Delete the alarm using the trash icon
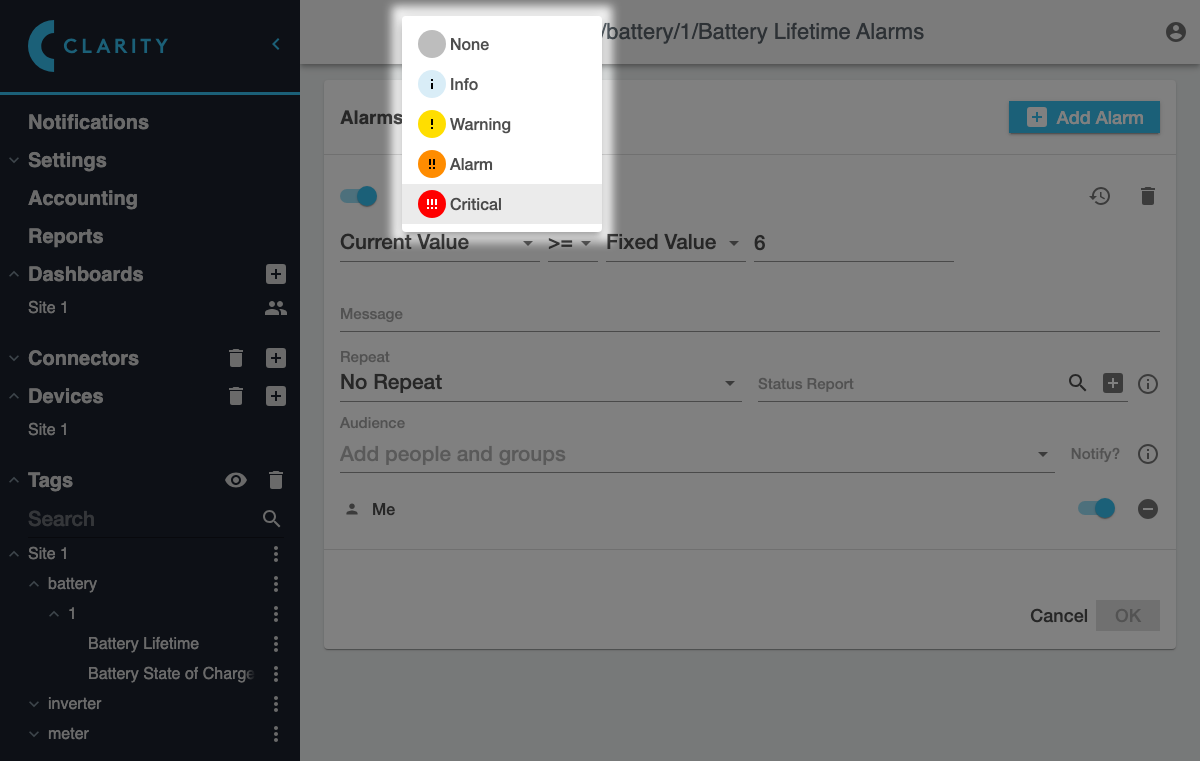This screenshot has height=761, width=1200. point(1148,196)
